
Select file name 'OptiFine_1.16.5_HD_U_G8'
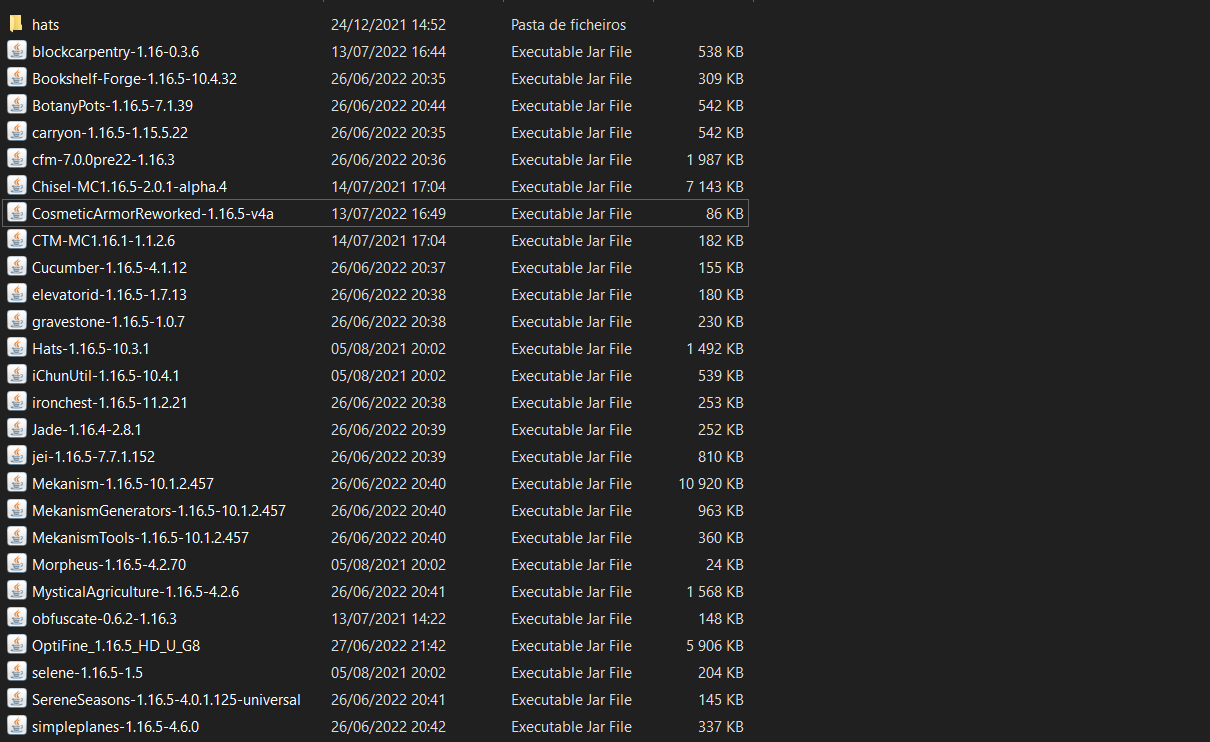pyautogui.click(x=116, y=645)
